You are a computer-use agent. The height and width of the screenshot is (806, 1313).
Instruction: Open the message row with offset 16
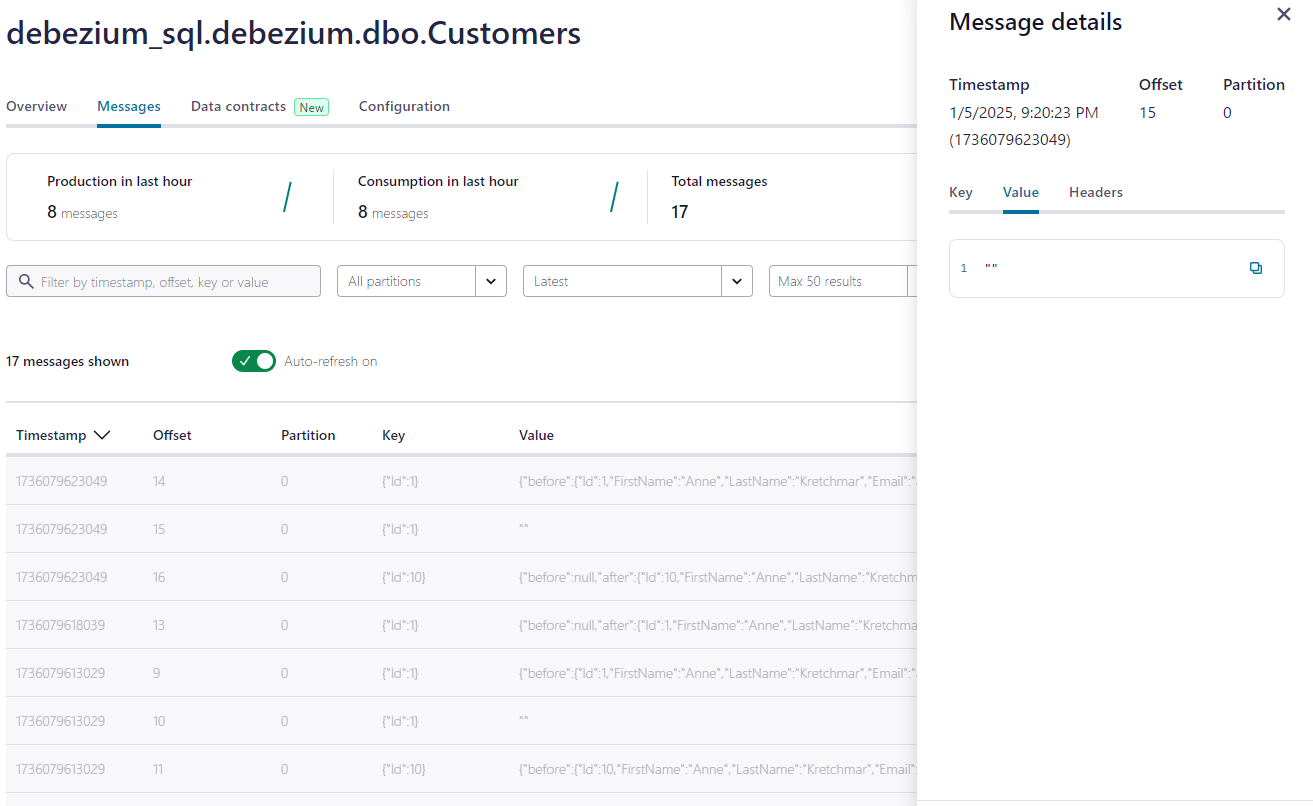click(x=400, y=577)
